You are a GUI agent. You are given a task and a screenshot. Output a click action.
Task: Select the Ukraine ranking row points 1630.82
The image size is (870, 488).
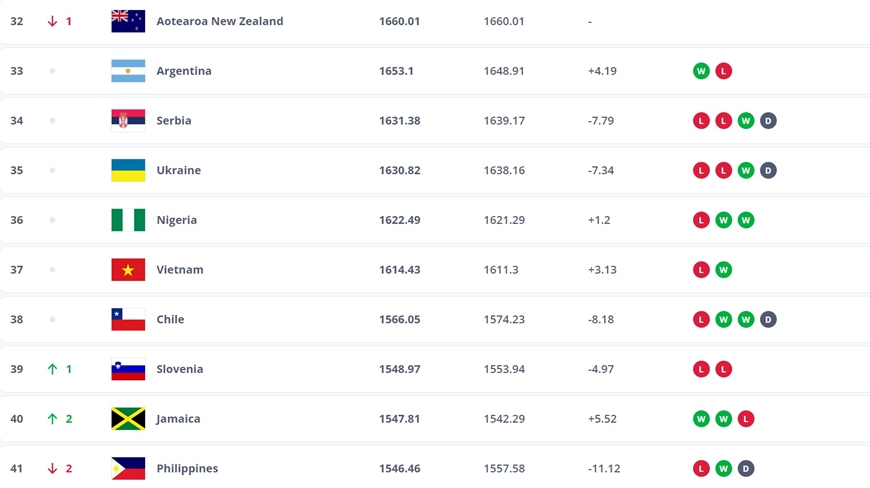click(399, 170)
